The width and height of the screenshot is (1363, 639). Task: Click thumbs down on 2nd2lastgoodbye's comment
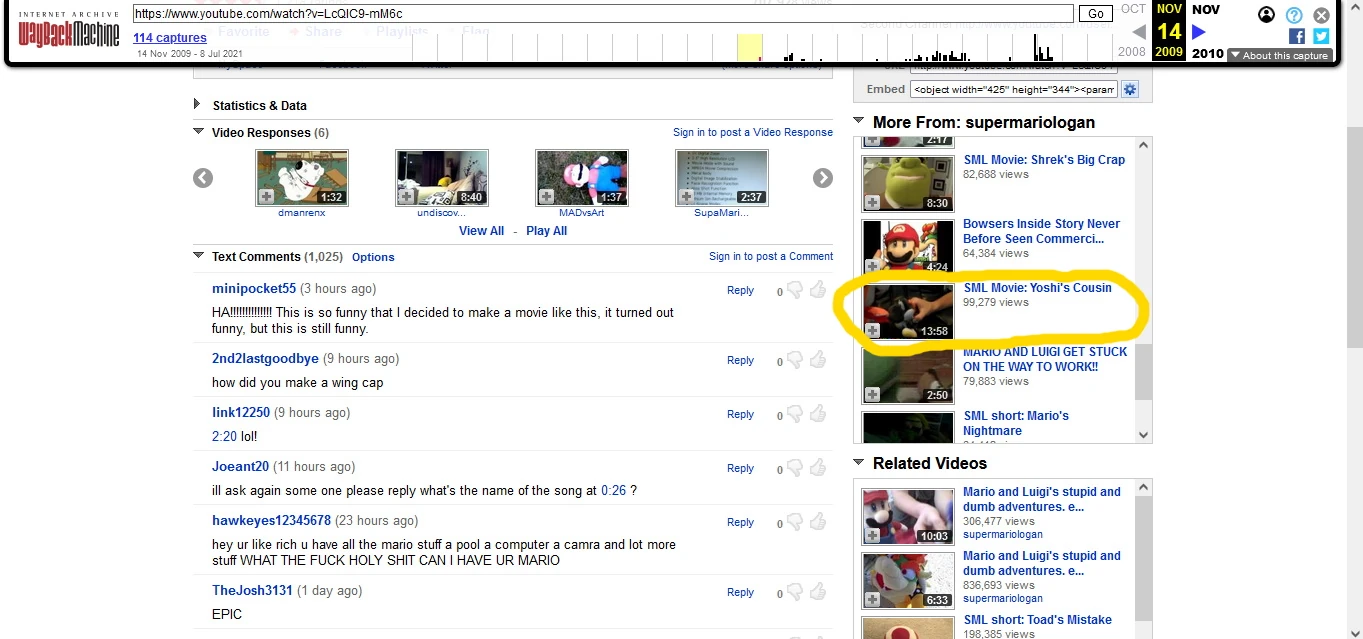coord(795,361)
